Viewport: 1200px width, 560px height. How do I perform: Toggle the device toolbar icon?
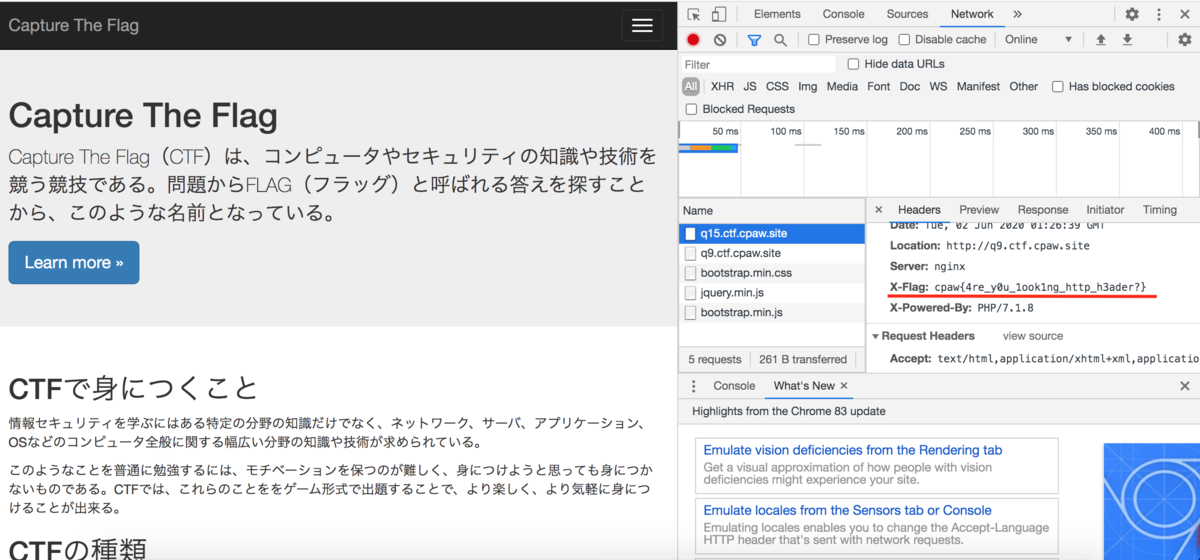pos(718,14)
